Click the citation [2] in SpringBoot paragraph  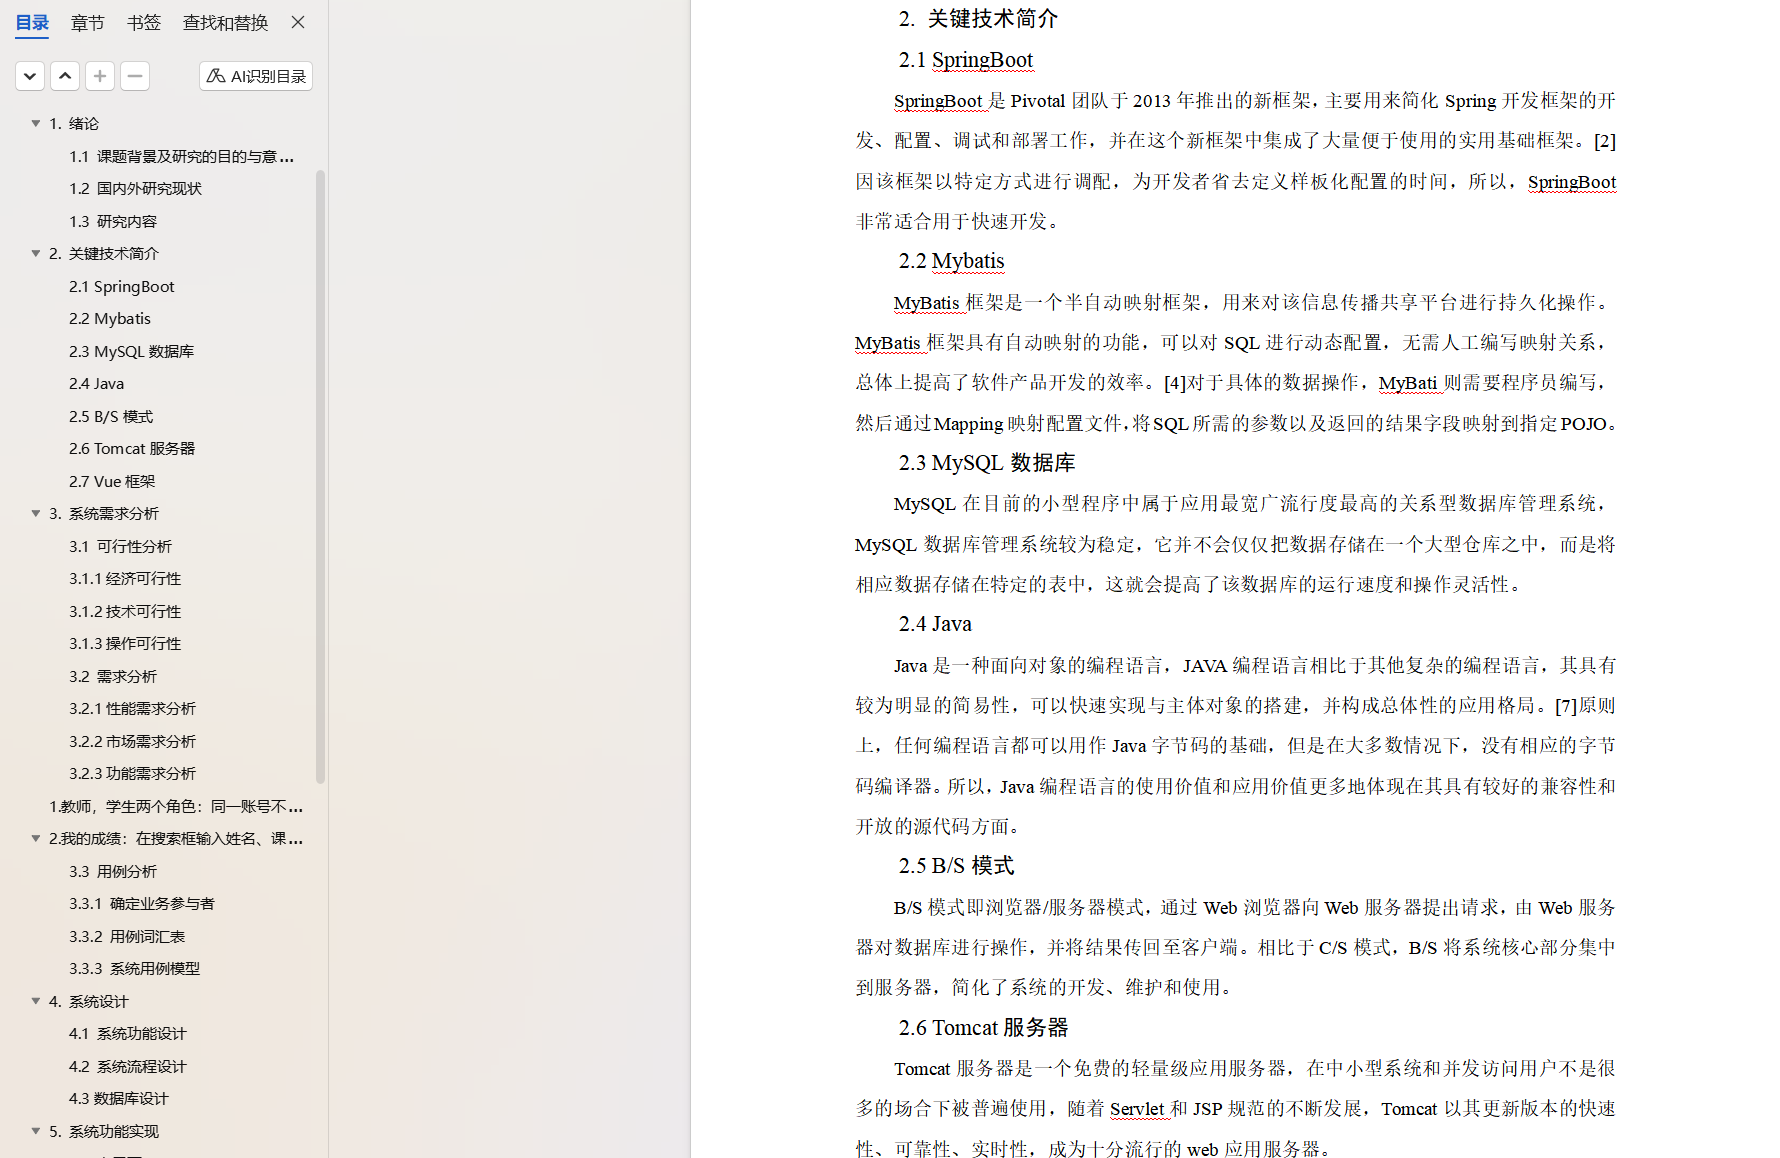[x=1604, y=141]
